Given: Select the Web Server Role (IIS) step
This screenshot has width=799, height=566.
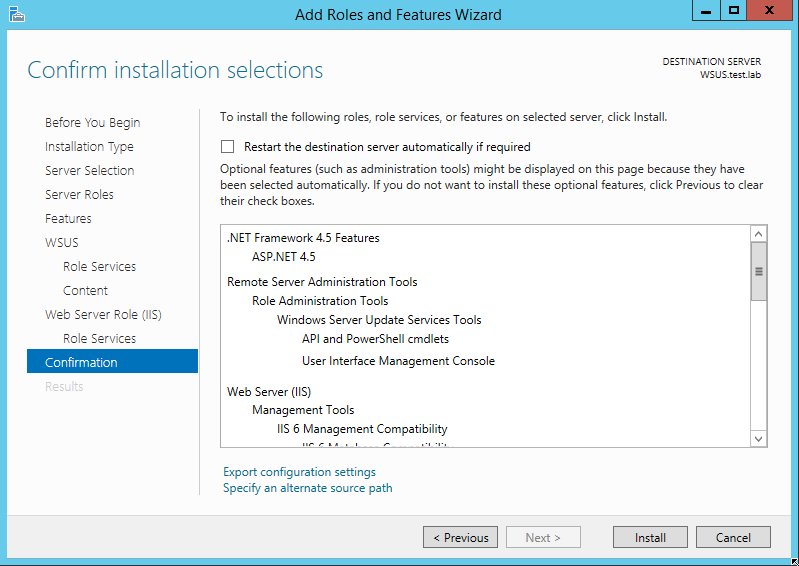Looking at the screenshot, I should pos(103,314).
